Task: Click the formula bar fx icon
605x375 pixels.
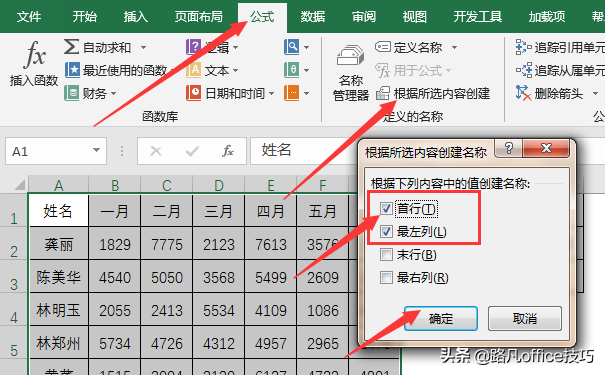Action: point(228,151)
